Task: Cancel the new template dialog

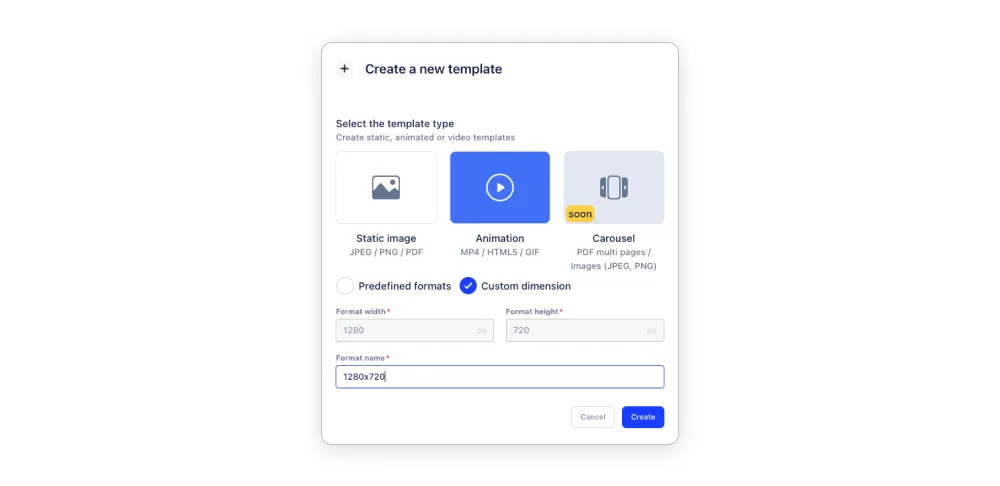Action: click(592, 417)
